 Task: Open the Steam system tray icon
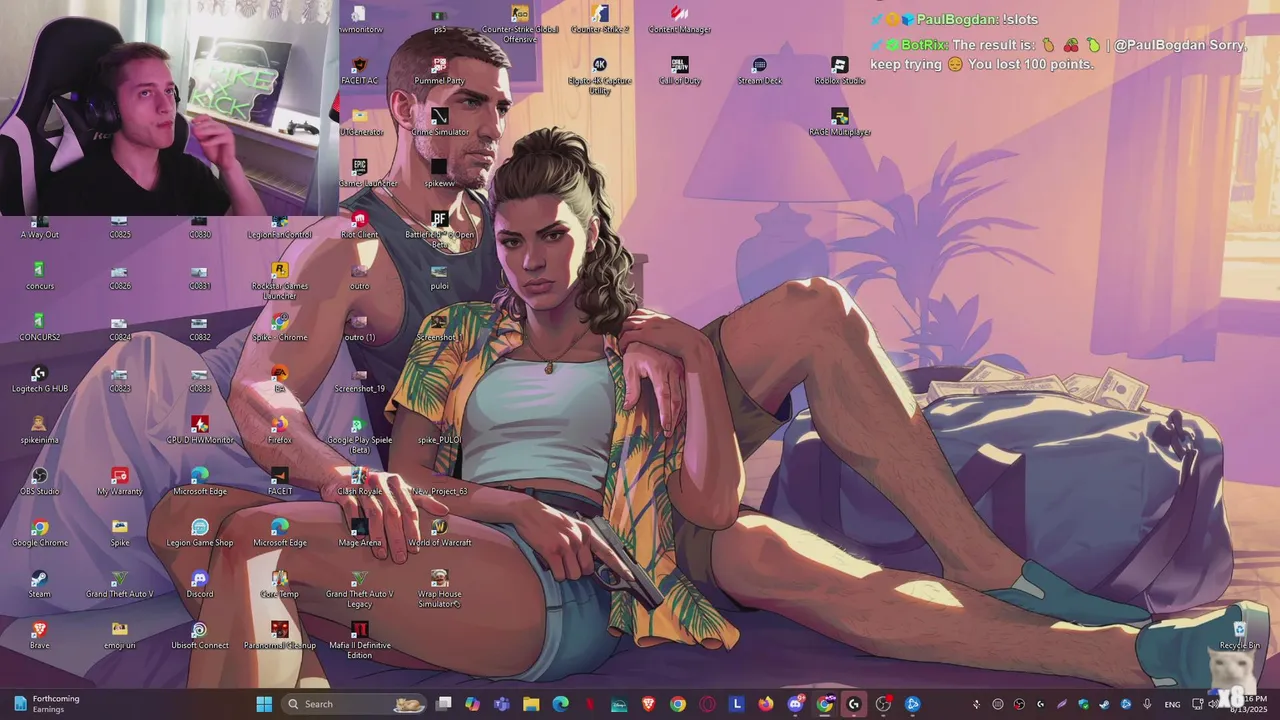(x=1104, y=704)
